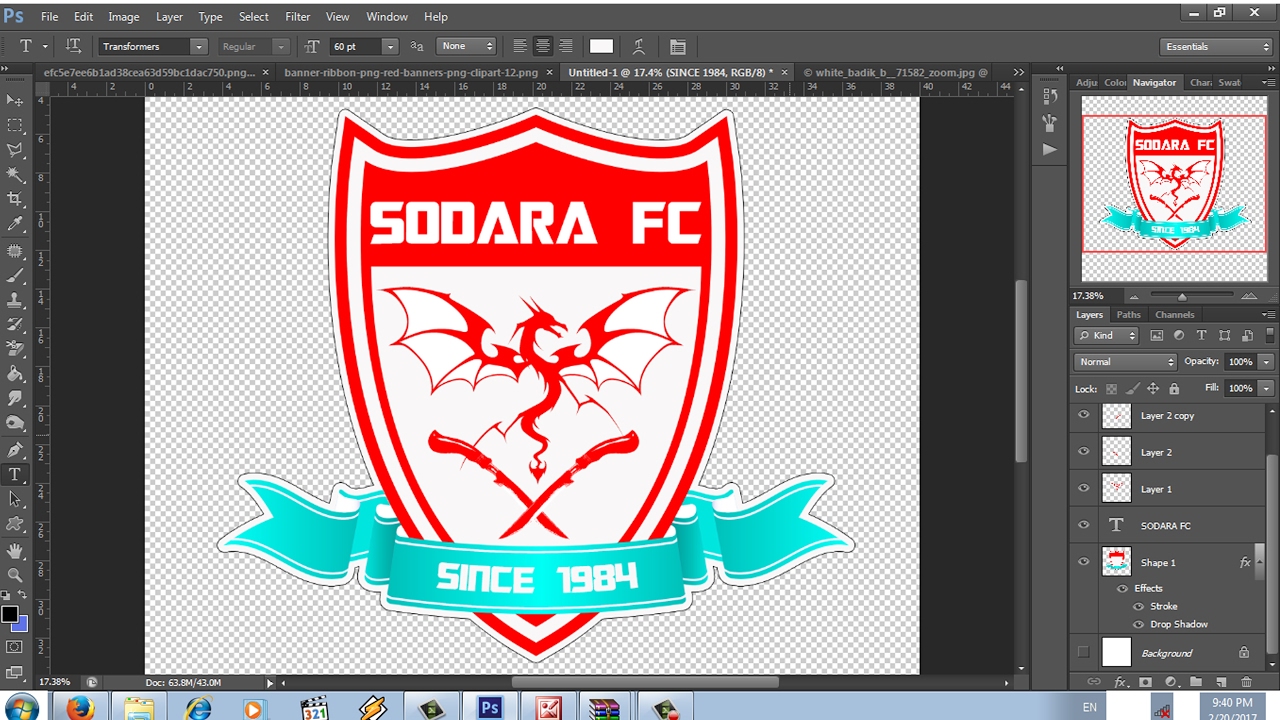Screen dimensions: 1280x720
Task: Center text alignment button
Action: (543, 46)
